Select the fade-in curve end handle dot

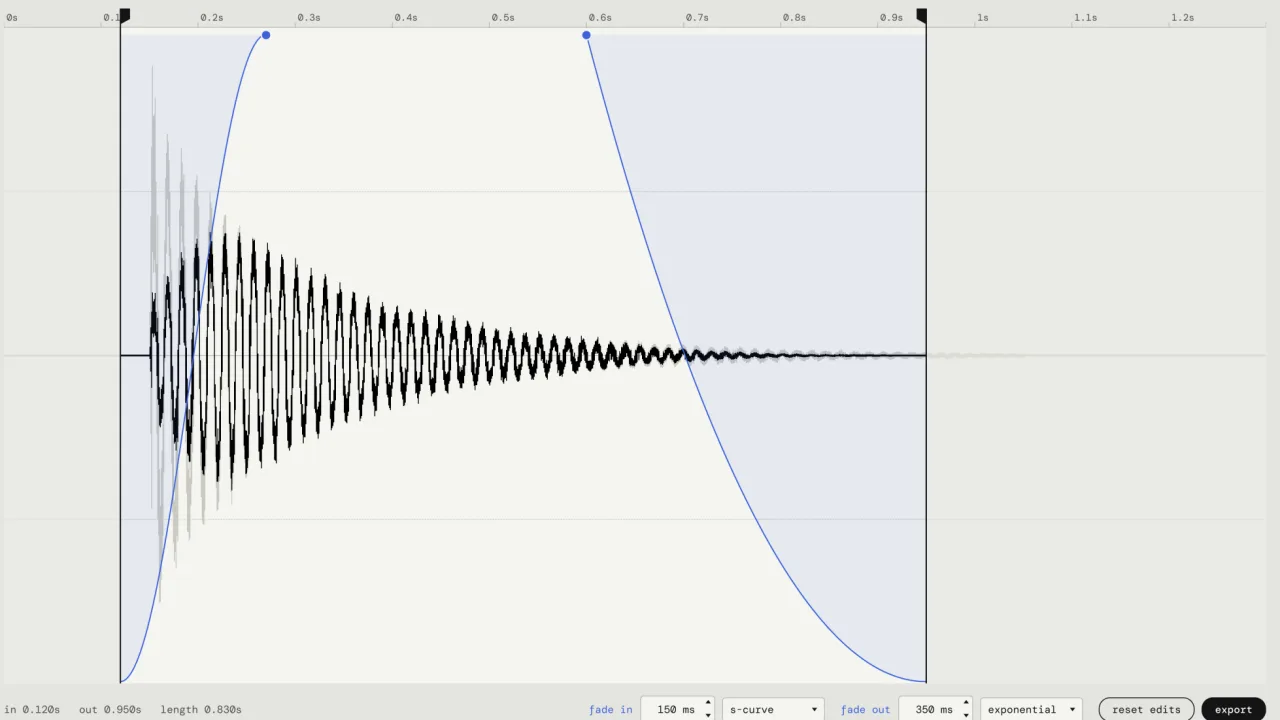(266, 35)
